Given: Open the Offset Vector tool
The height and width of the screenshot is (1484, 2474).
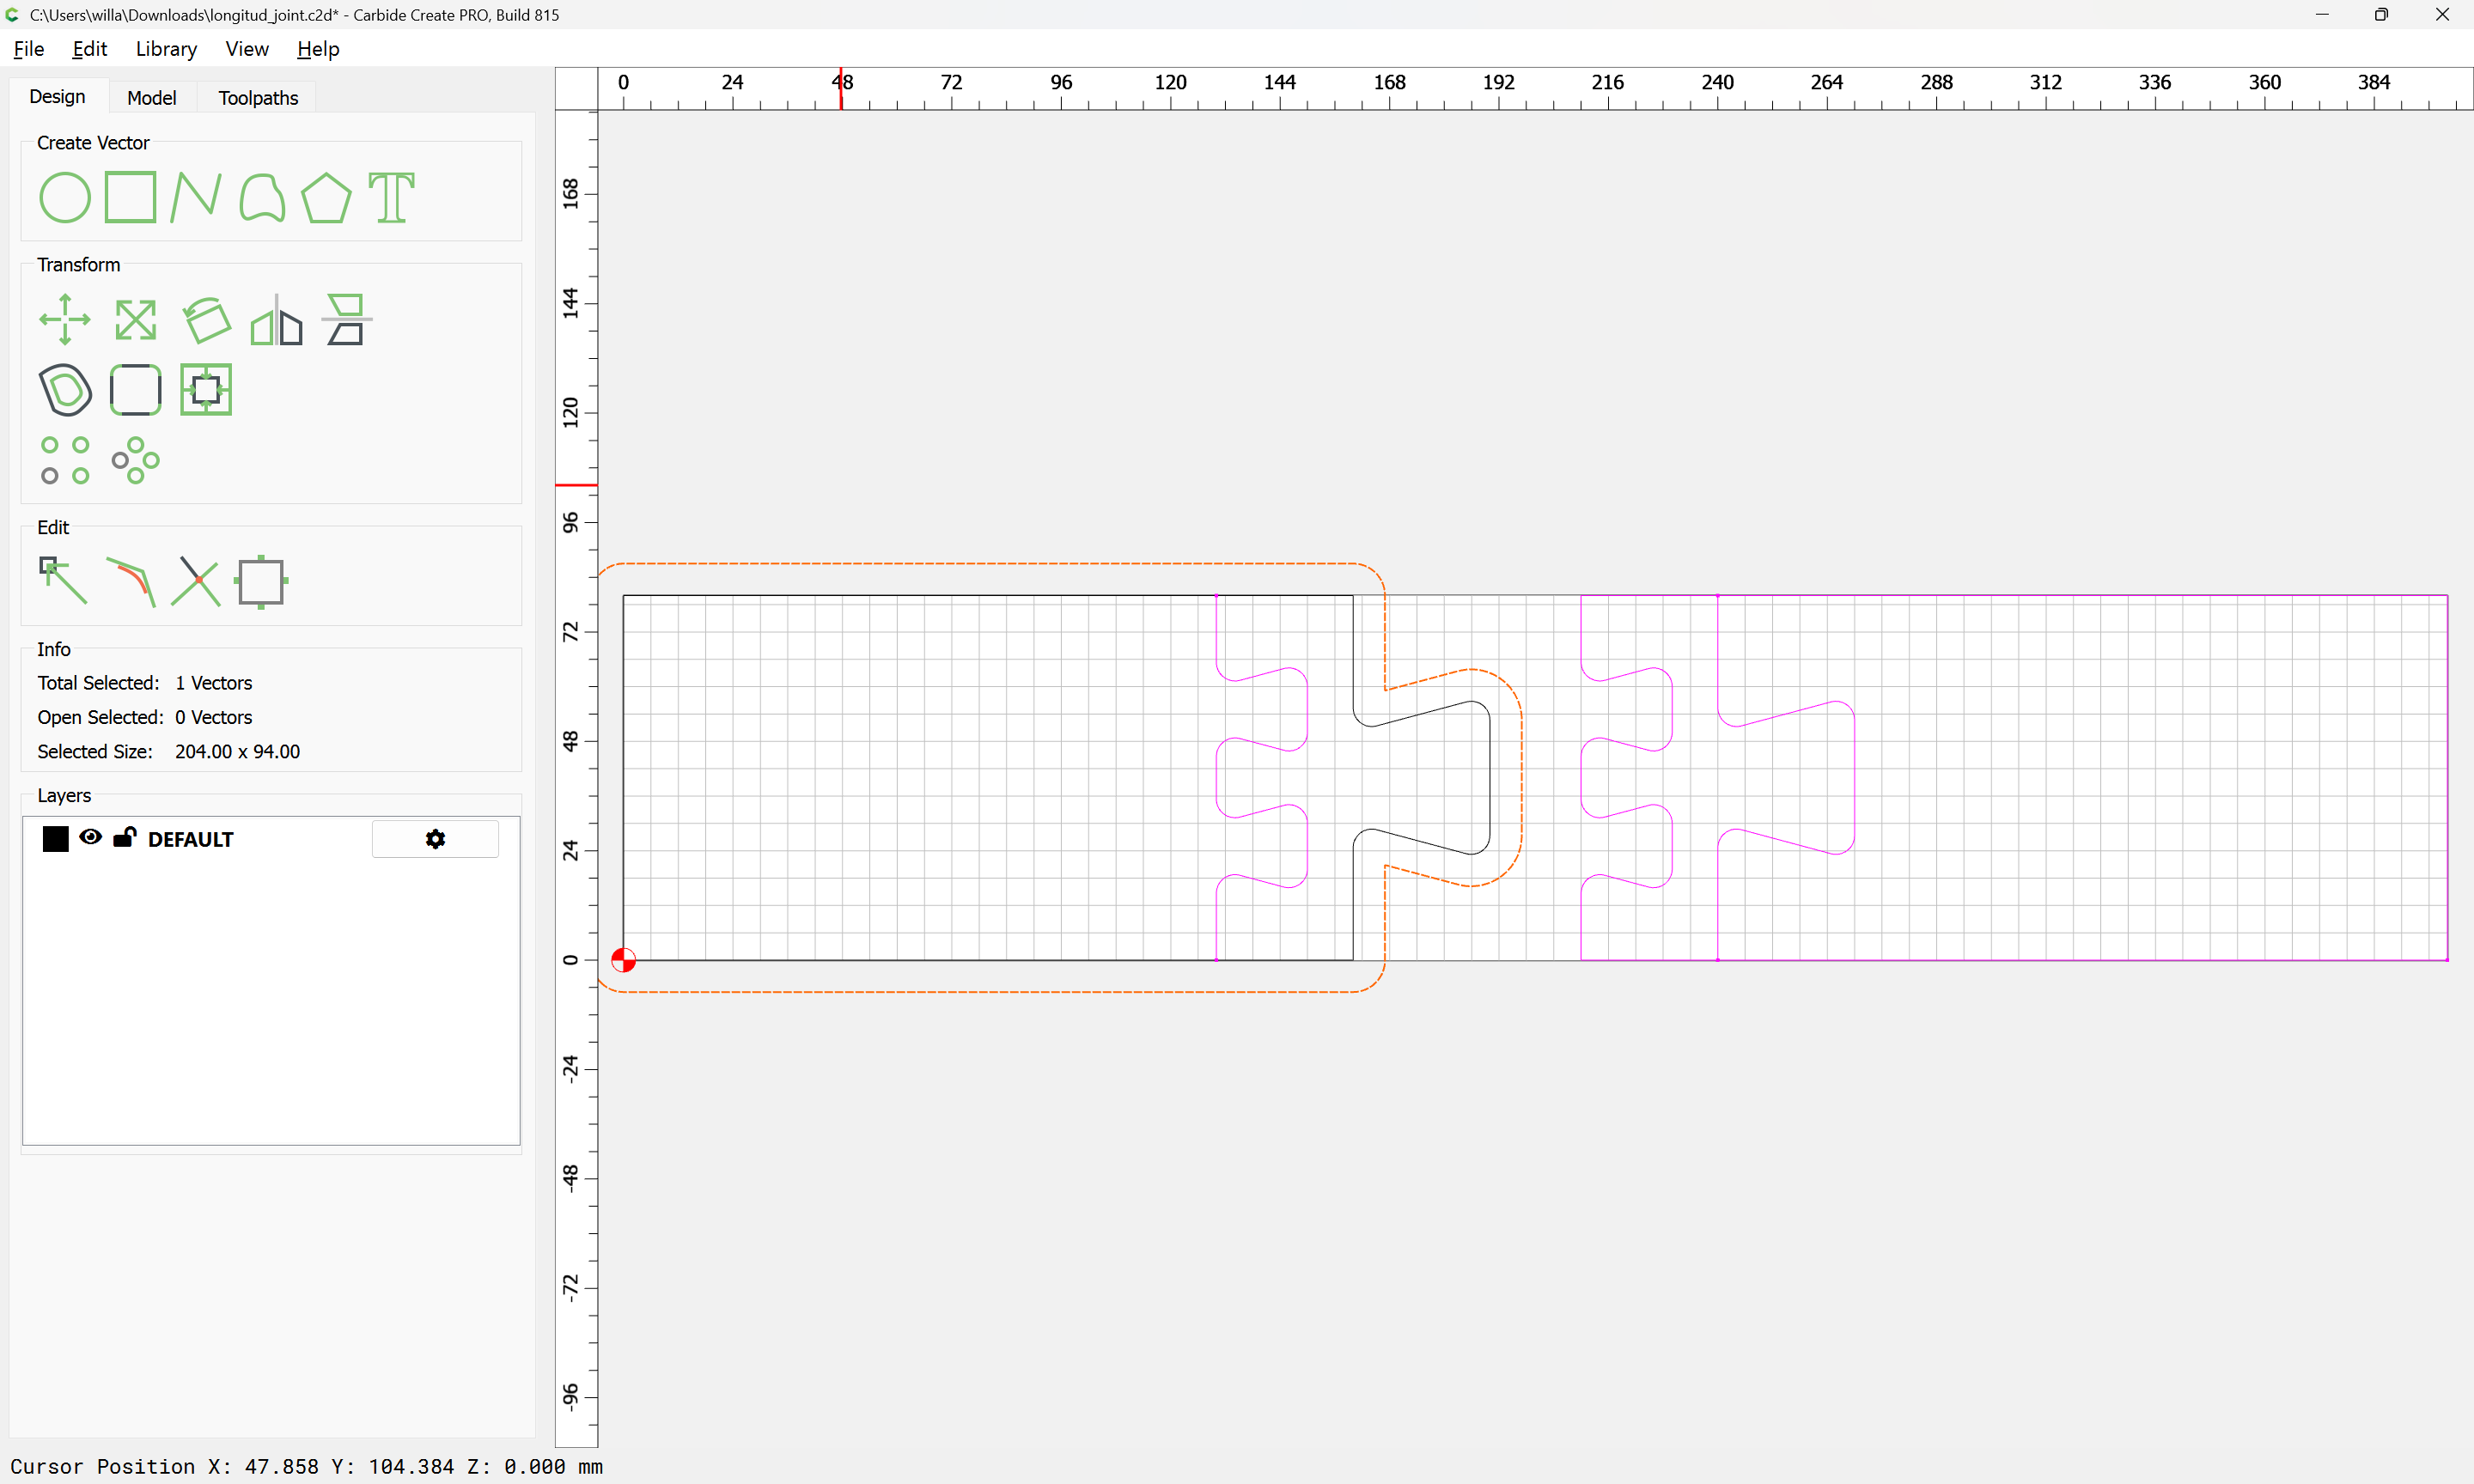Looking at the screenshot, I should (x=65, y=390).
